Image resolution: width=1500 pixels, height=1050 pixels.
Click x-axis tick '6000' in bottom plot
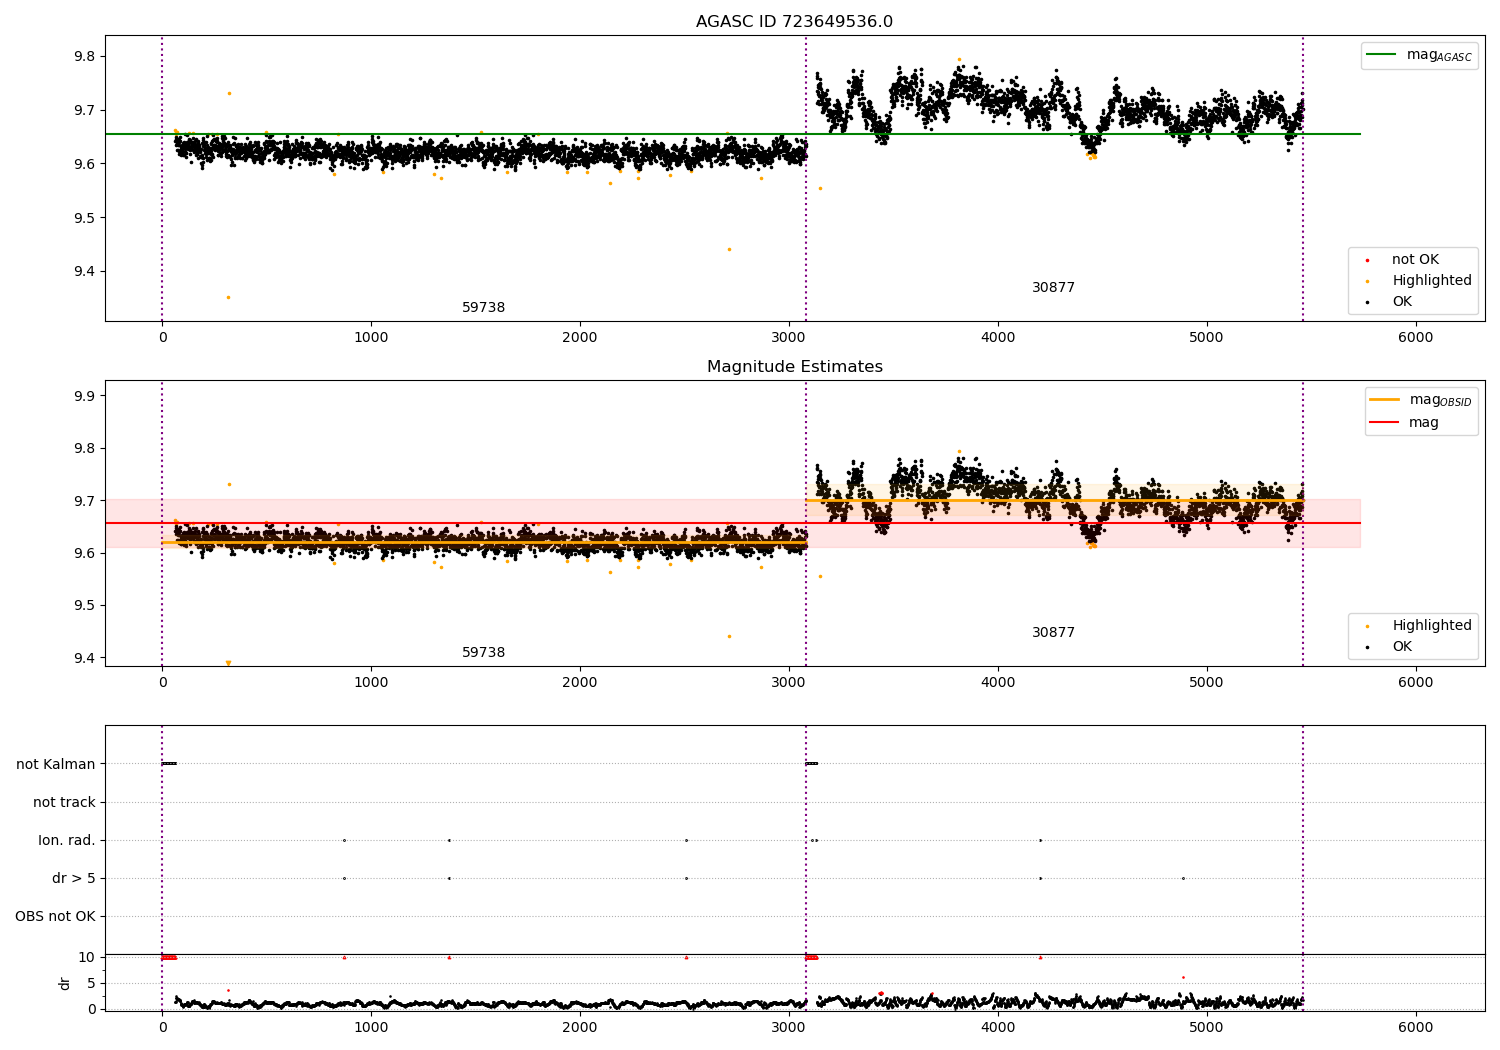click(1415, 1027)
